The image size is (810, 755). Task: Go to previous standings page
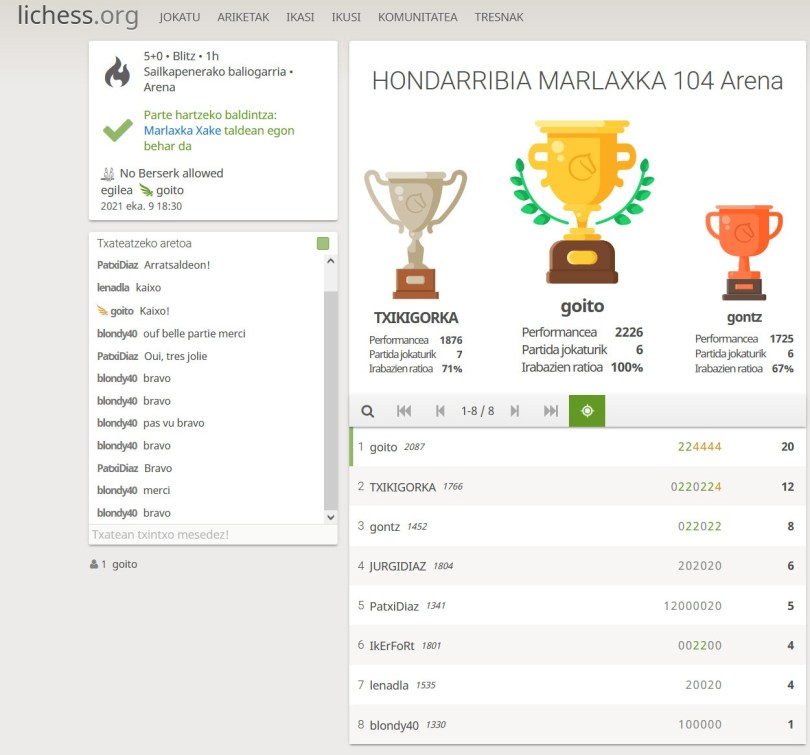coord(440,411)
